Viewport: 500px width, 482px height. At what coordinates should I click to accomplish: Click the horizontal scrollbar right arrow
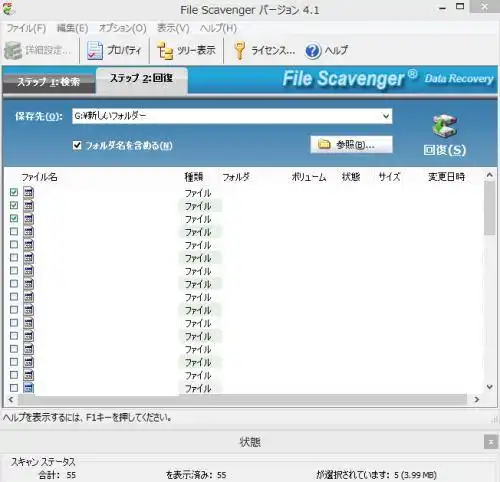click(x=477, y=399)
